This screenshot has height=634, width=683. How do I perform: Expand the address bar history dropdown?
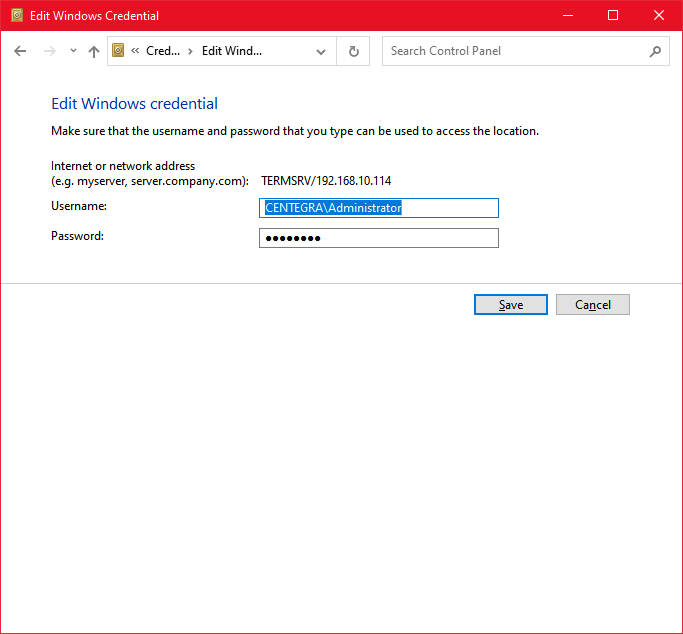(x=321, y=51)
